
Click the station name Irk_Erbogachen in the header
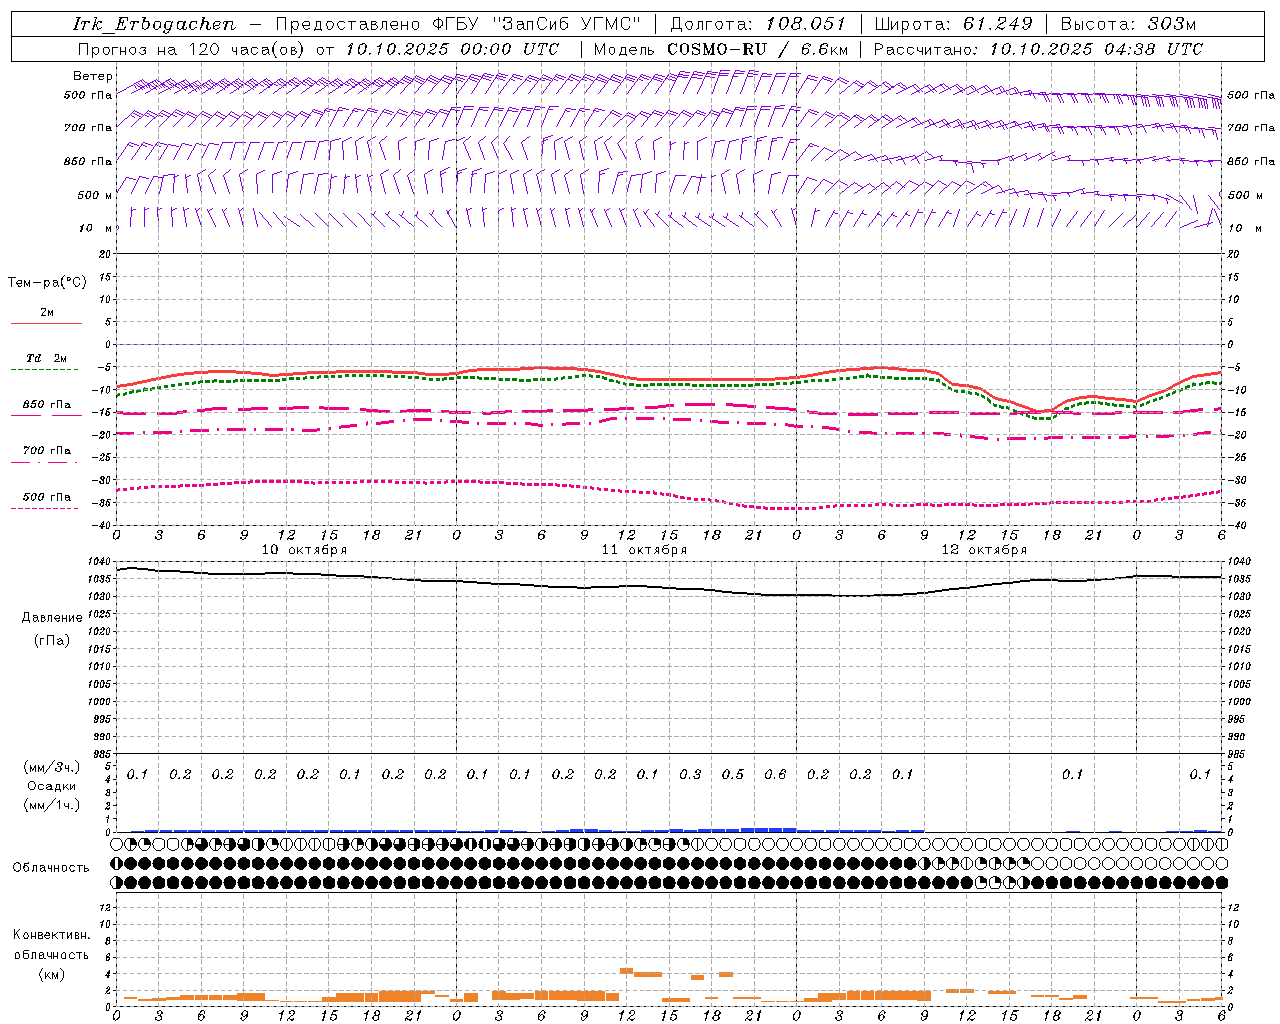[x=155, y=24]
